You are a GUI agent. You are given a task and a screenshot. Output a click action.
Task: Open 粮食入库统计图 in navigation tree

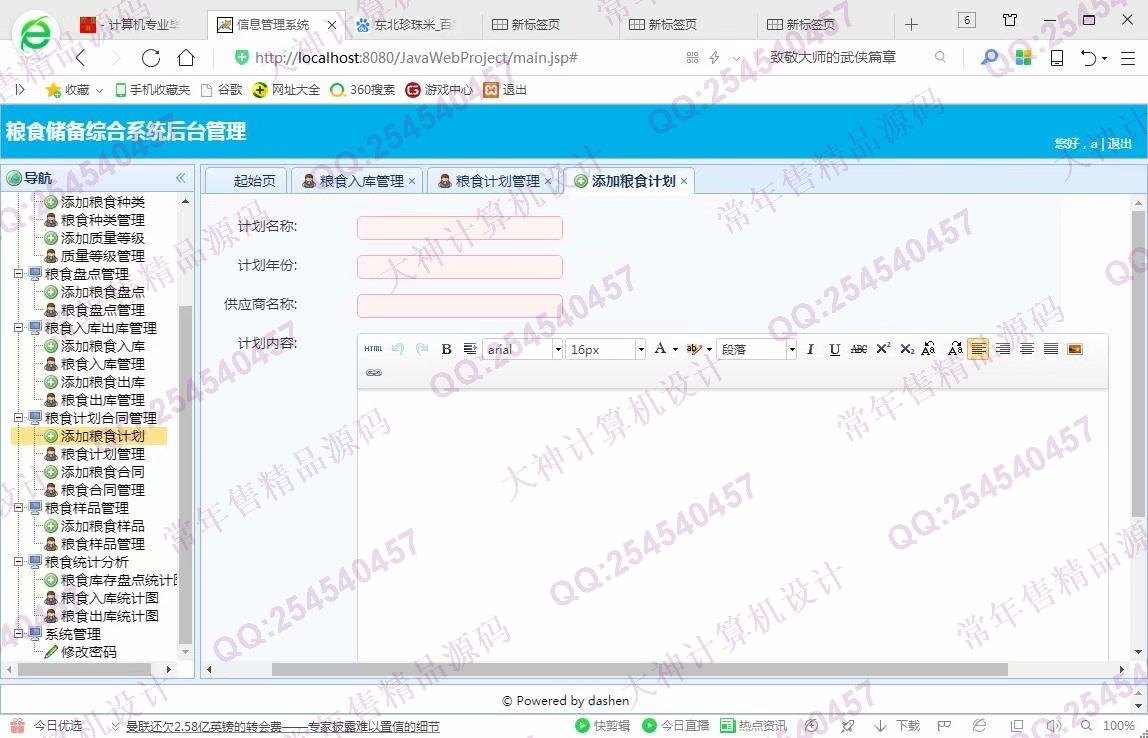coord(109,598)
